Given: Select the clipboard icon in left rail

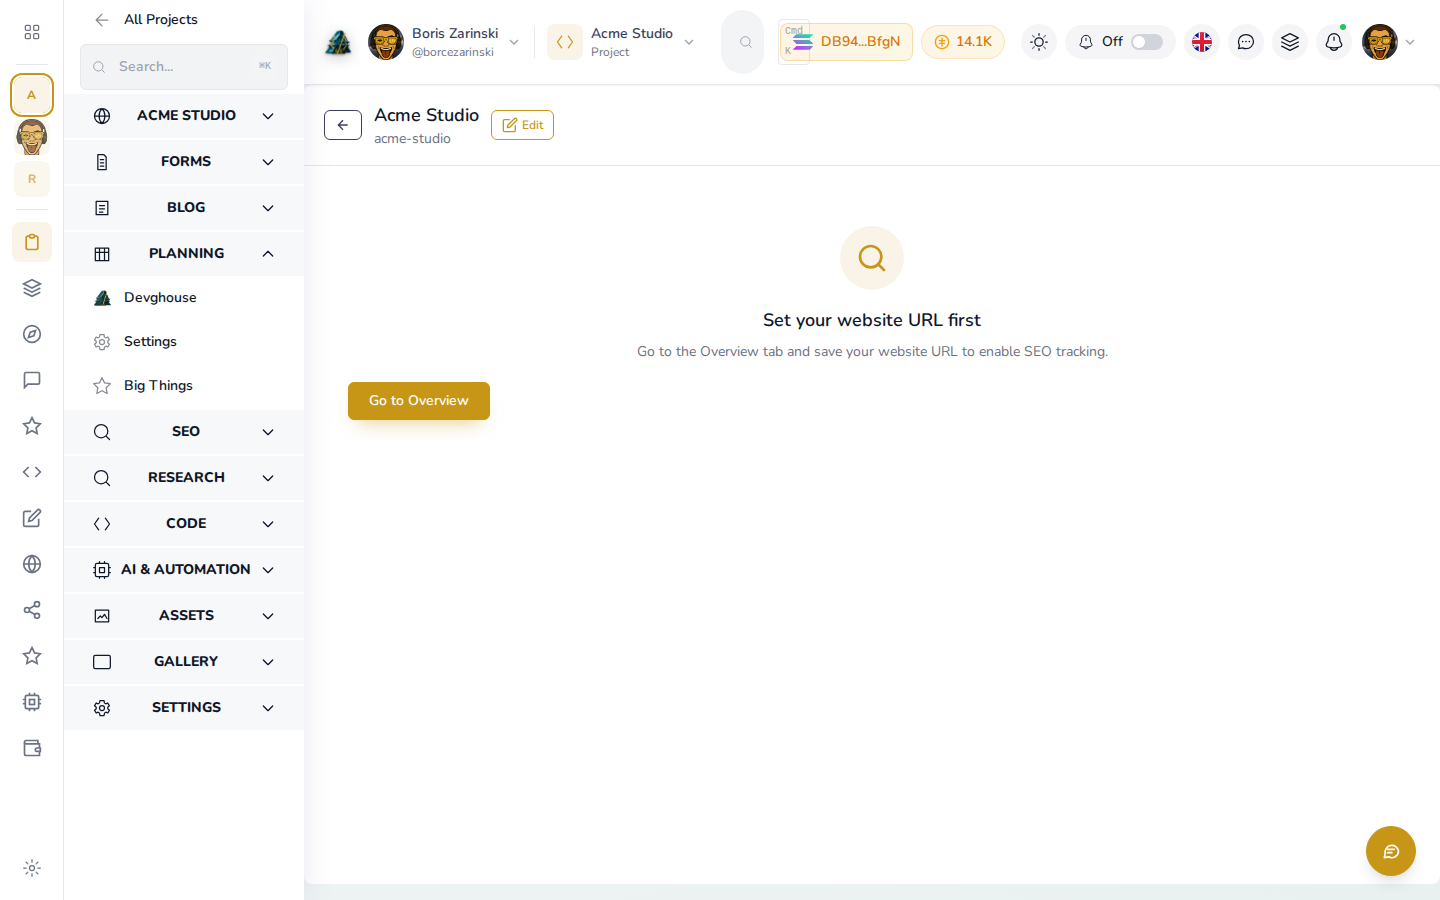Looking at the screenshot, I should tap(32, 242).
